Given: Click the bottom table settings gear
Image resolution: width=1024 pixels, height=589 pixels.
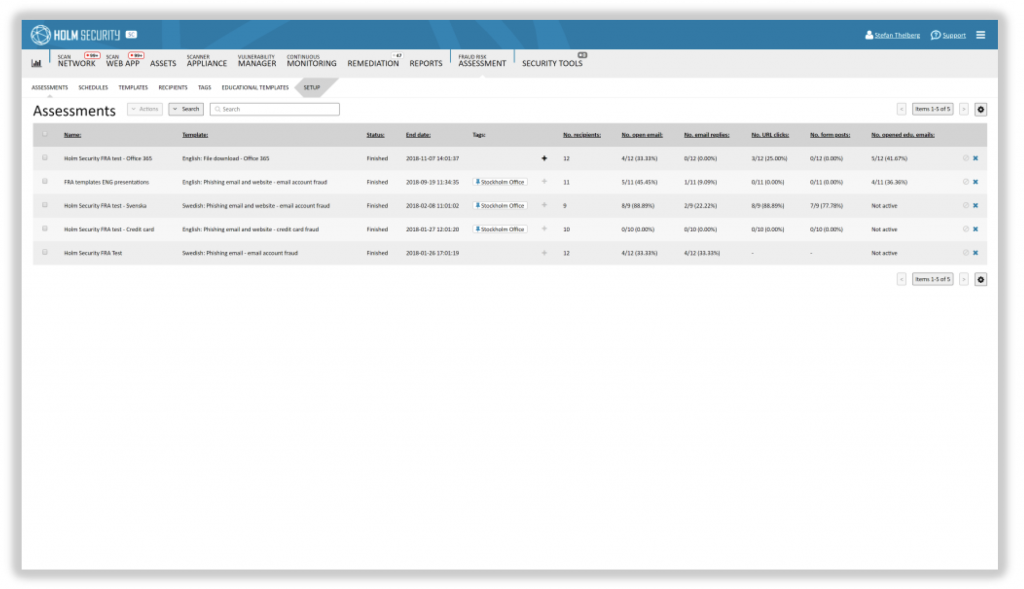Looking at the screenshot, I should click(980, 279).
